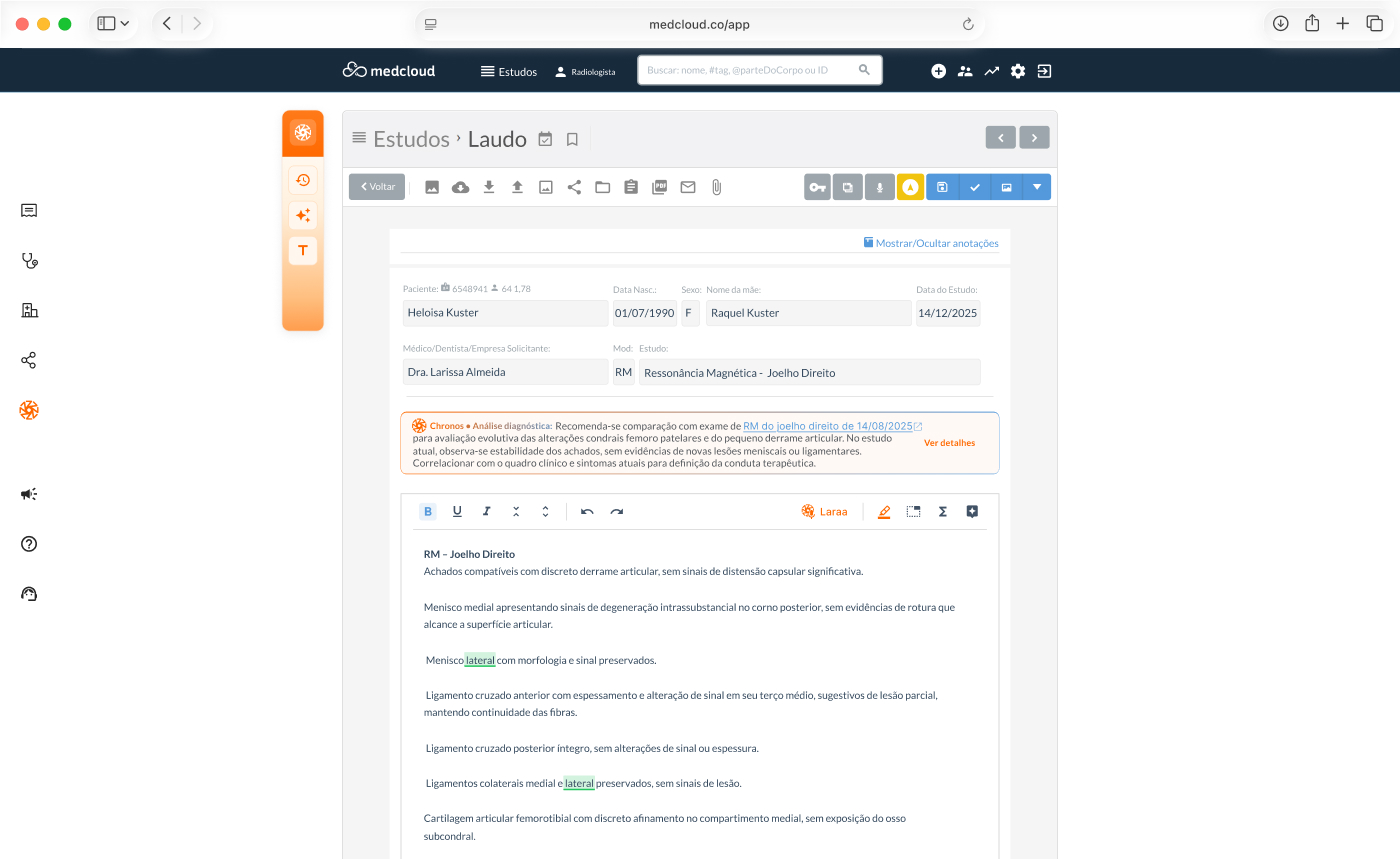Redo the last edit
The width and height of the screenshot is (1400, 859).
(x=617, y=511)
